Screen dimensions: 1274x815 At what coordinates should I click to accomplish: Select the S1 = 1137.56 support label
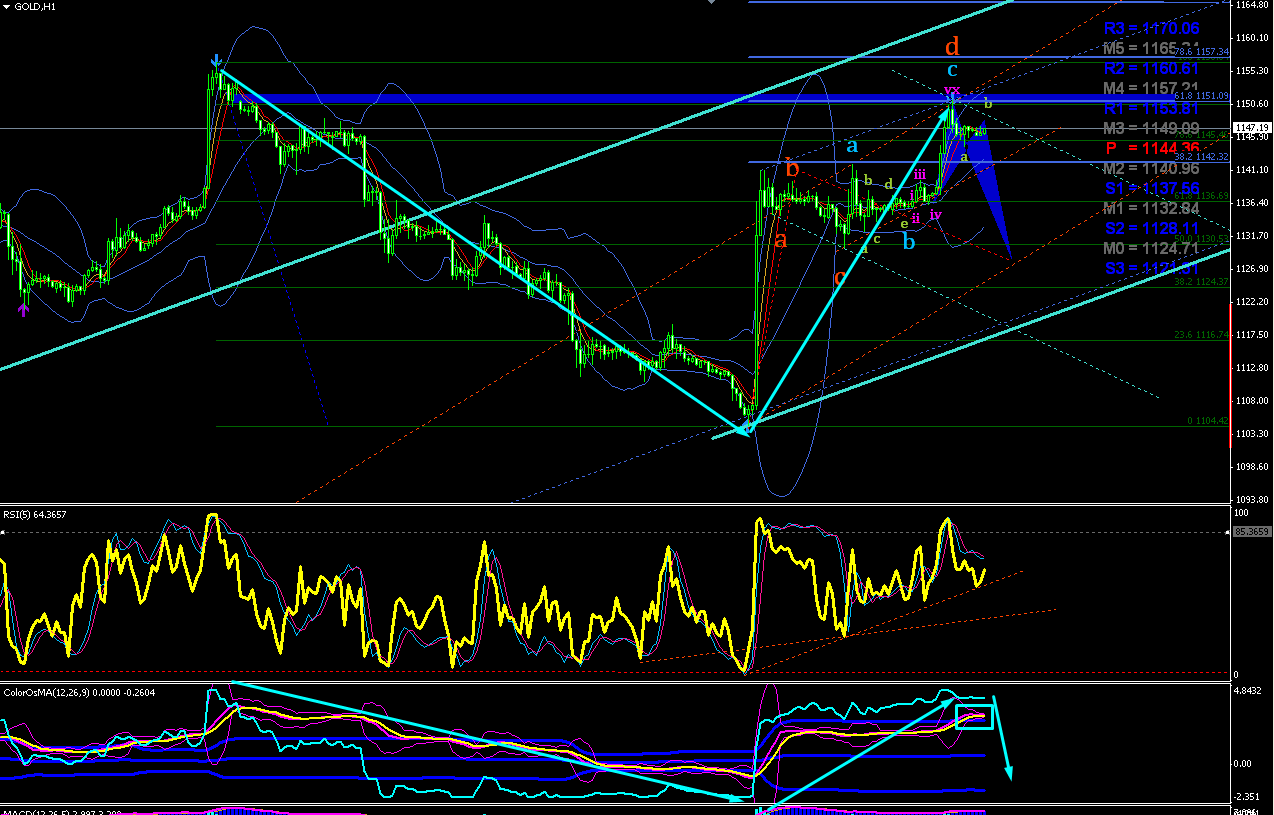coord(1152,188)
